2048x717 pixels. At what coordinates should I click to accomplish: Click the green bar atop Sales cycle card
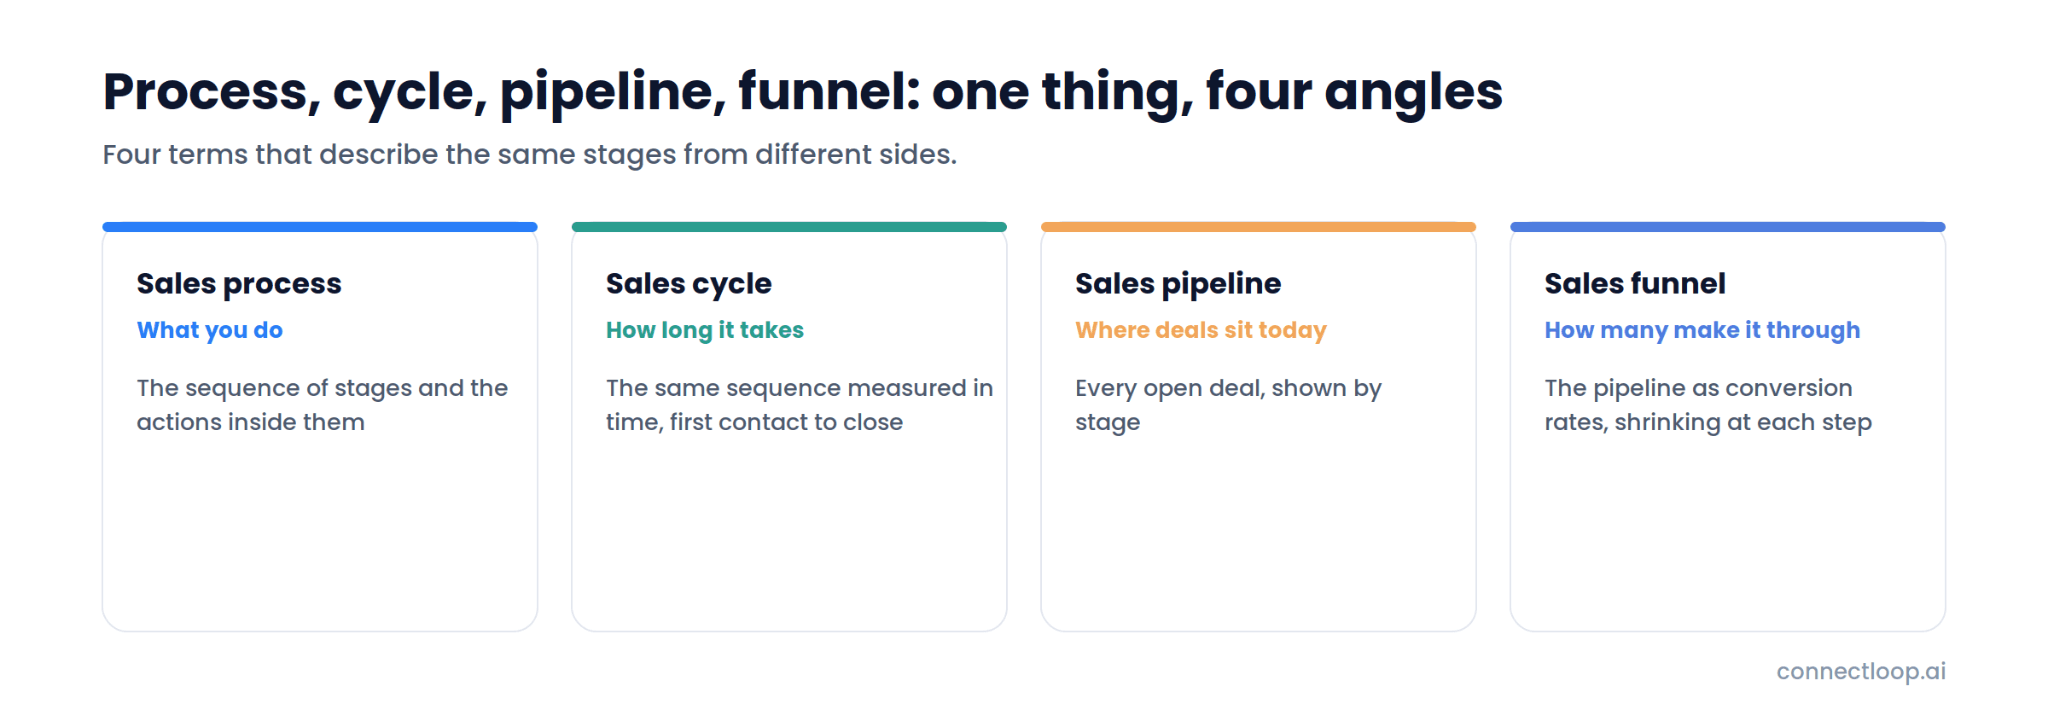(x=789, y=227)
